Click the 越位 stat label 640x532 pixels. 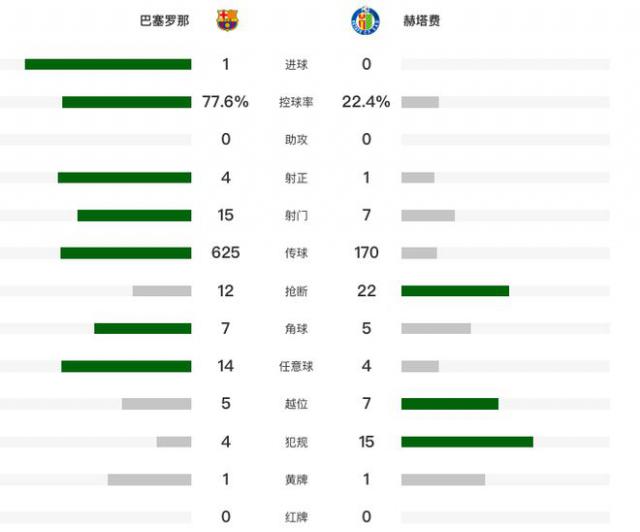coord(296,404)
